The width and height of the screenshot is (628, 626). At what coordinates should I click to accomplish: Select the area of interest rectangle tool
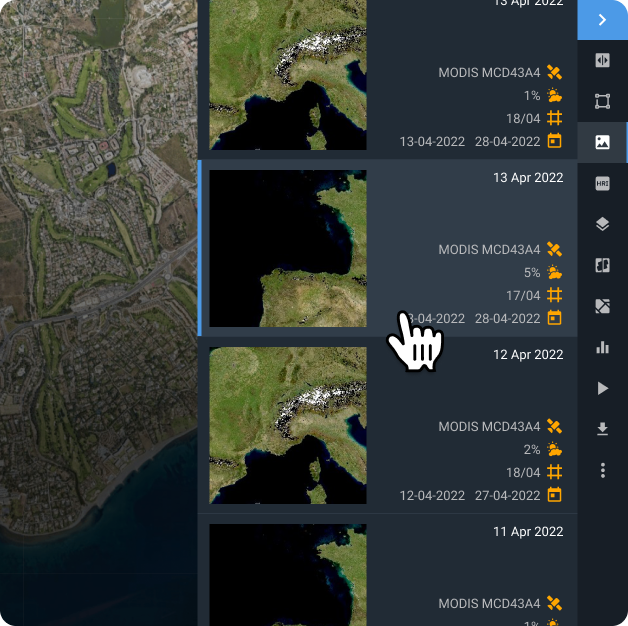(x=602, y=101)
